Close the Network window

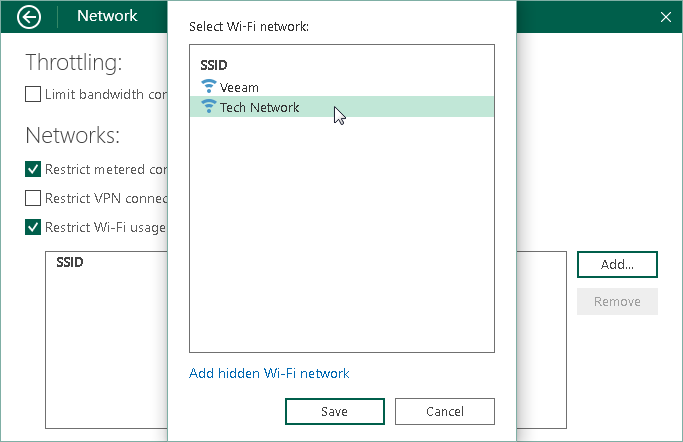click(666, 17)
